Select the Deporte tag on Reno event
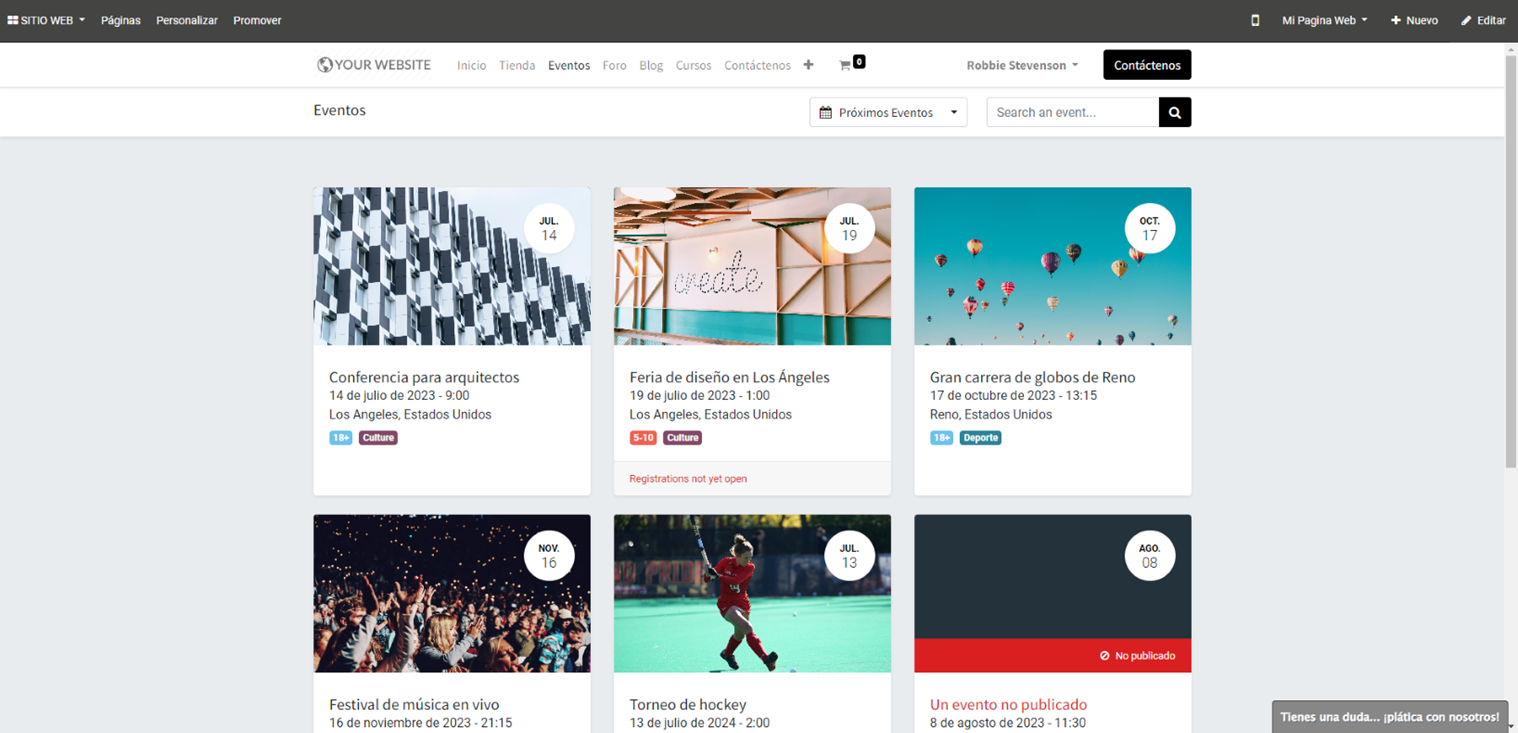Screen dimensions: 1518x733 point(980,438)
